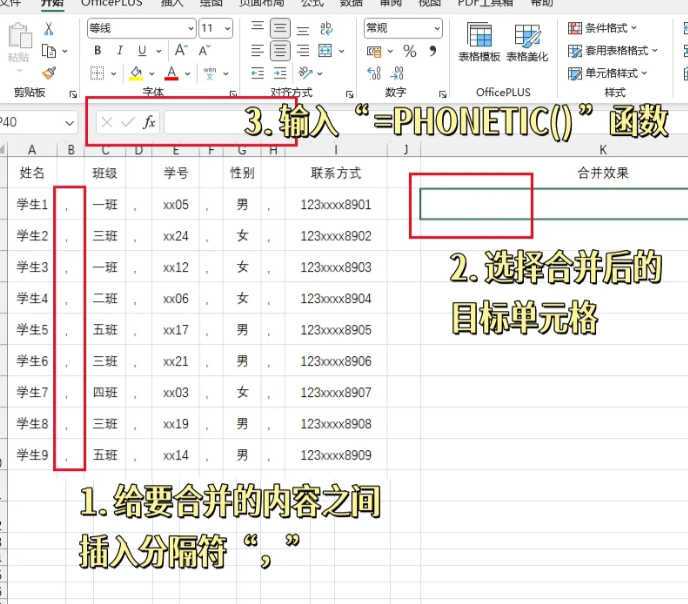Open 套用表格格式 format as table menu

(x=613, y=50)
